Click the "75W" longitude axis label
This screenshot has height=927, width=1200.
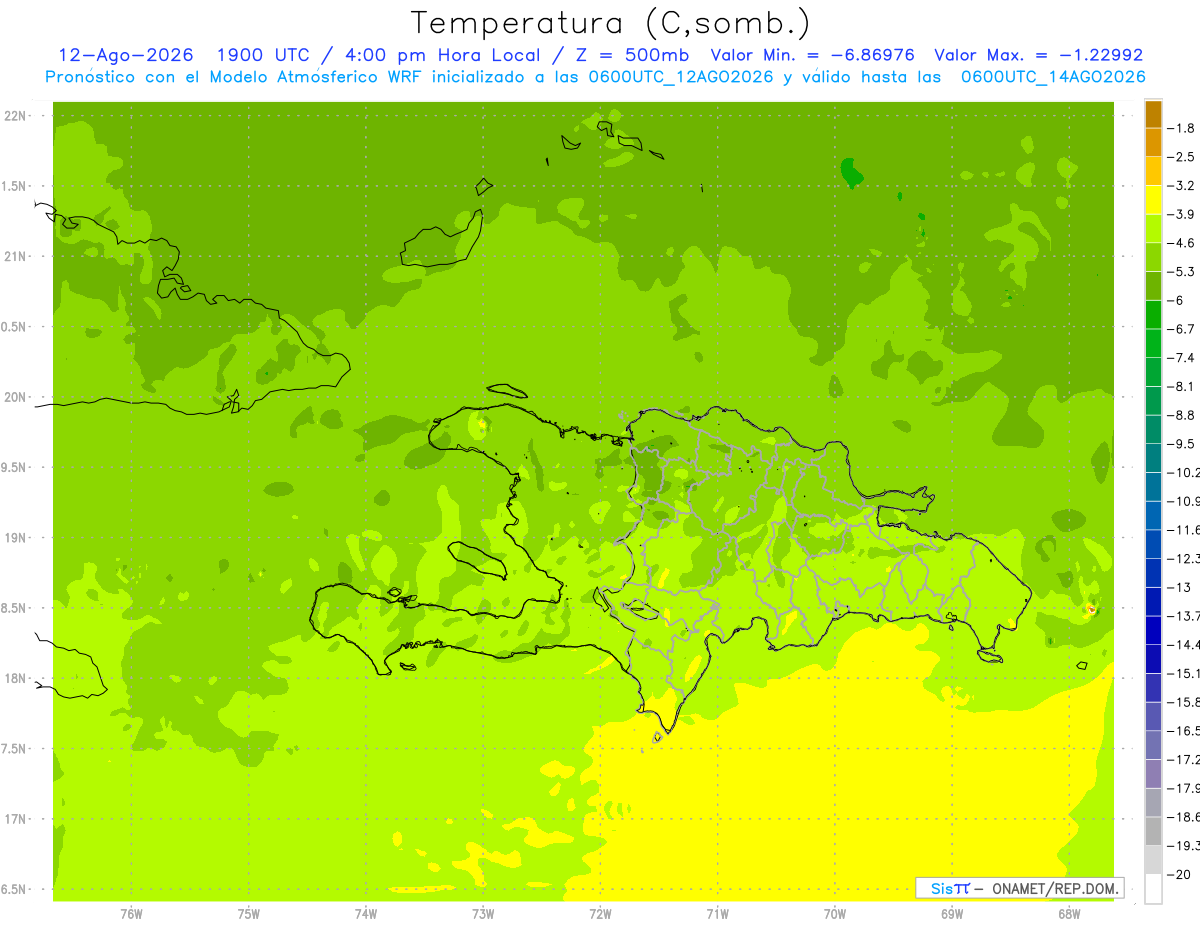tap(248, 914)
